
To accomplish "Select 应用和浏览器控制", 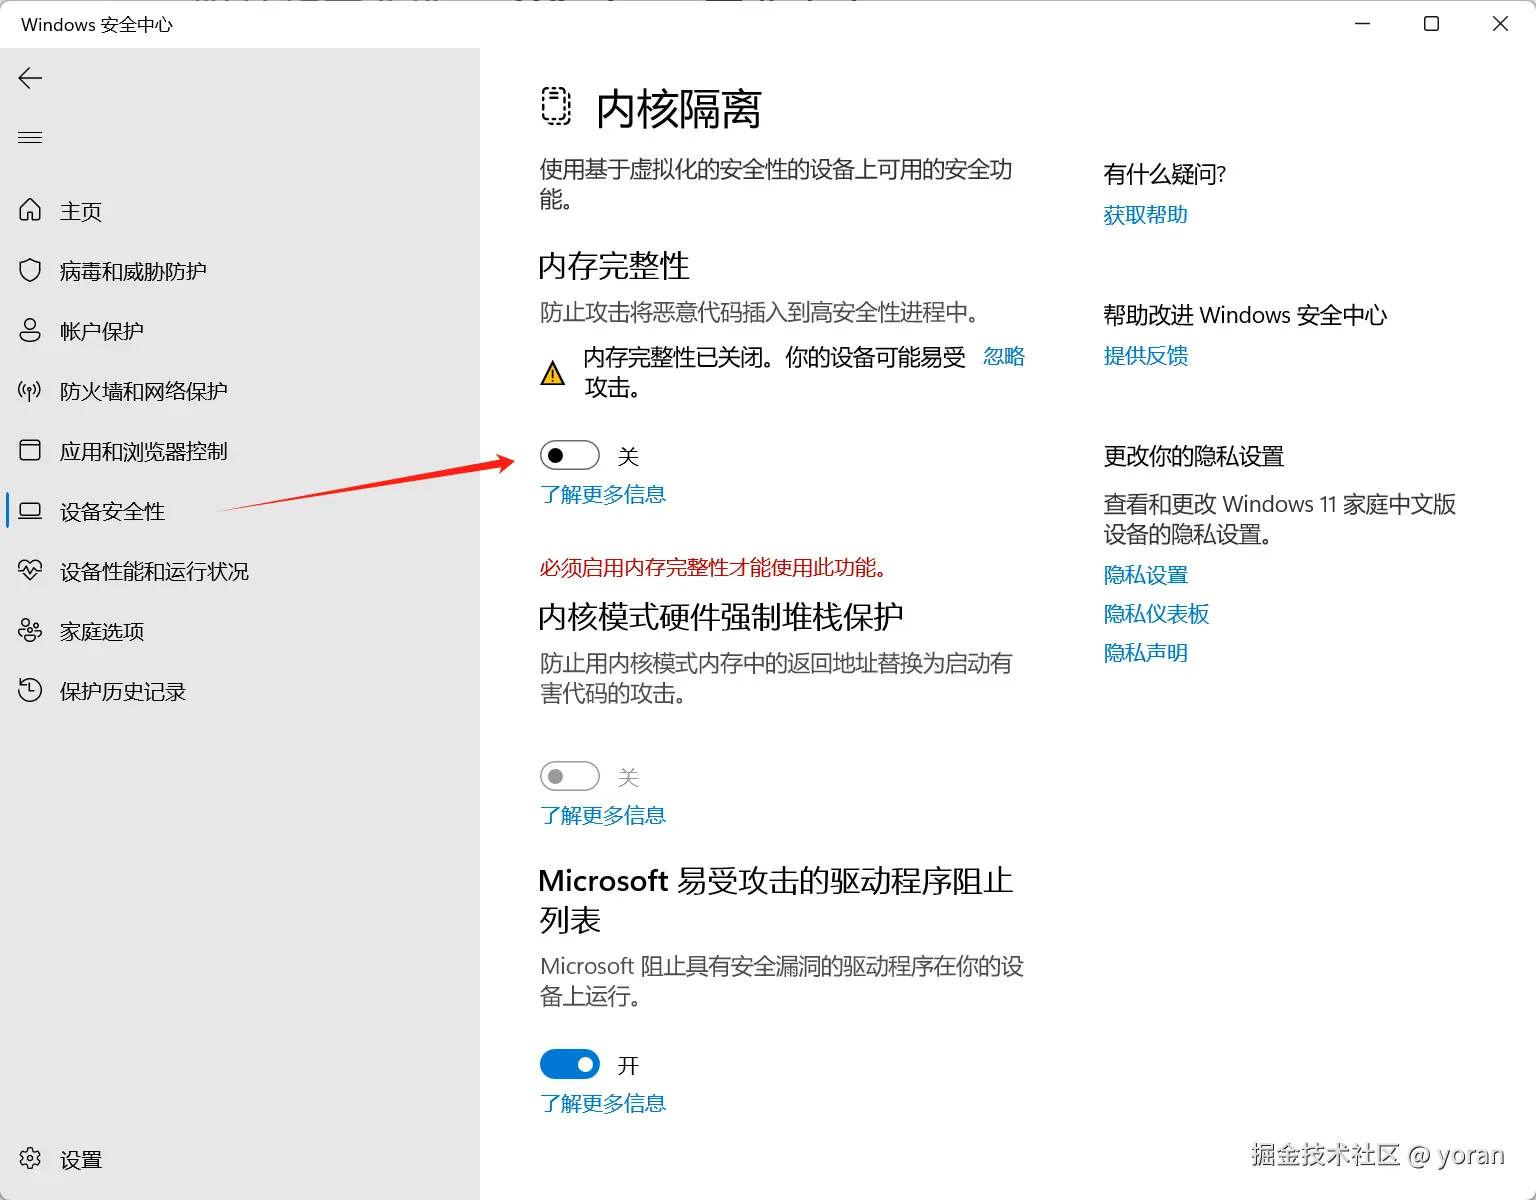I will pyautogui.click(x=240, y=451).
